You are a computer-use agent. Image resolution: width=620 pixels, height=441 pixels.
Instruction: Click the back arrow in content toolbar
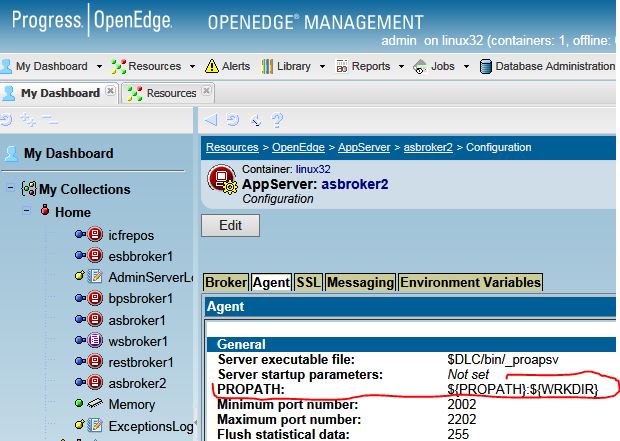(211, 120)
